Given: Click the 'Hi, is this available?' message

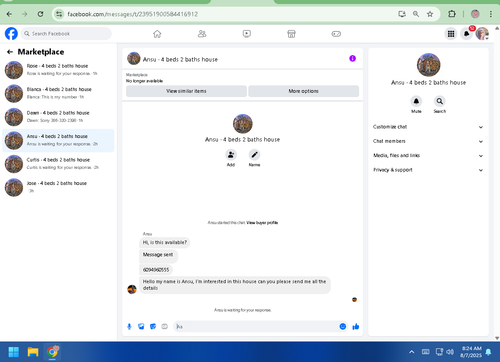Looking at the screenshot, I should click(165, 242).
